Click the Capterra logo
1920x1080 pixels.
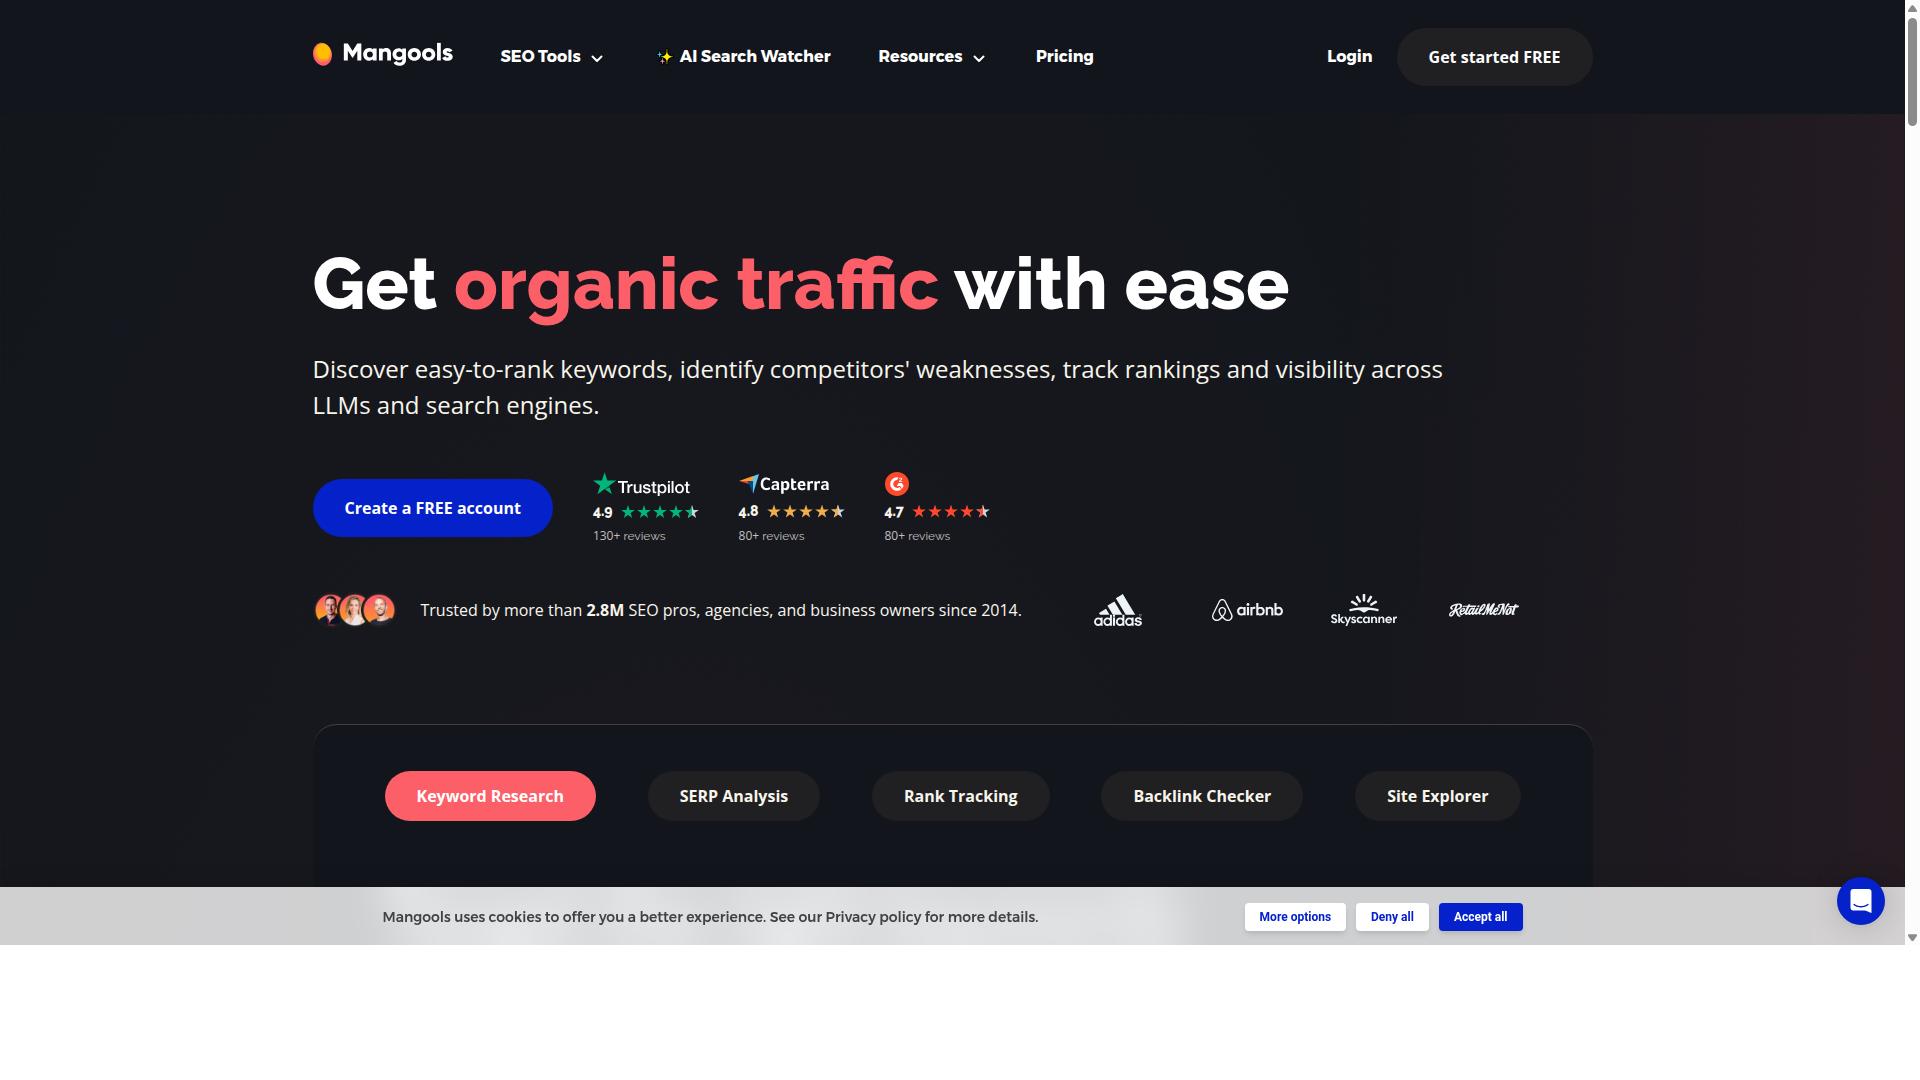[784, 484]
